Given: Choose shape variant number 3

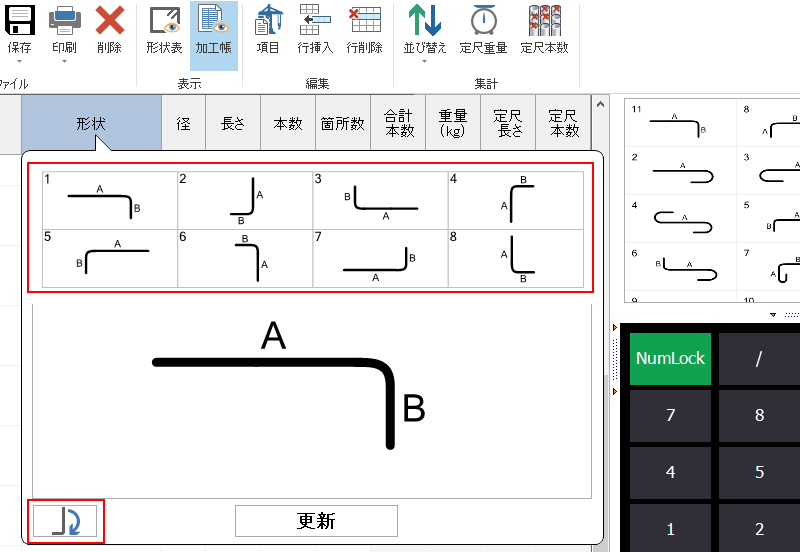Looking at the screenshot, I should 380,200.
